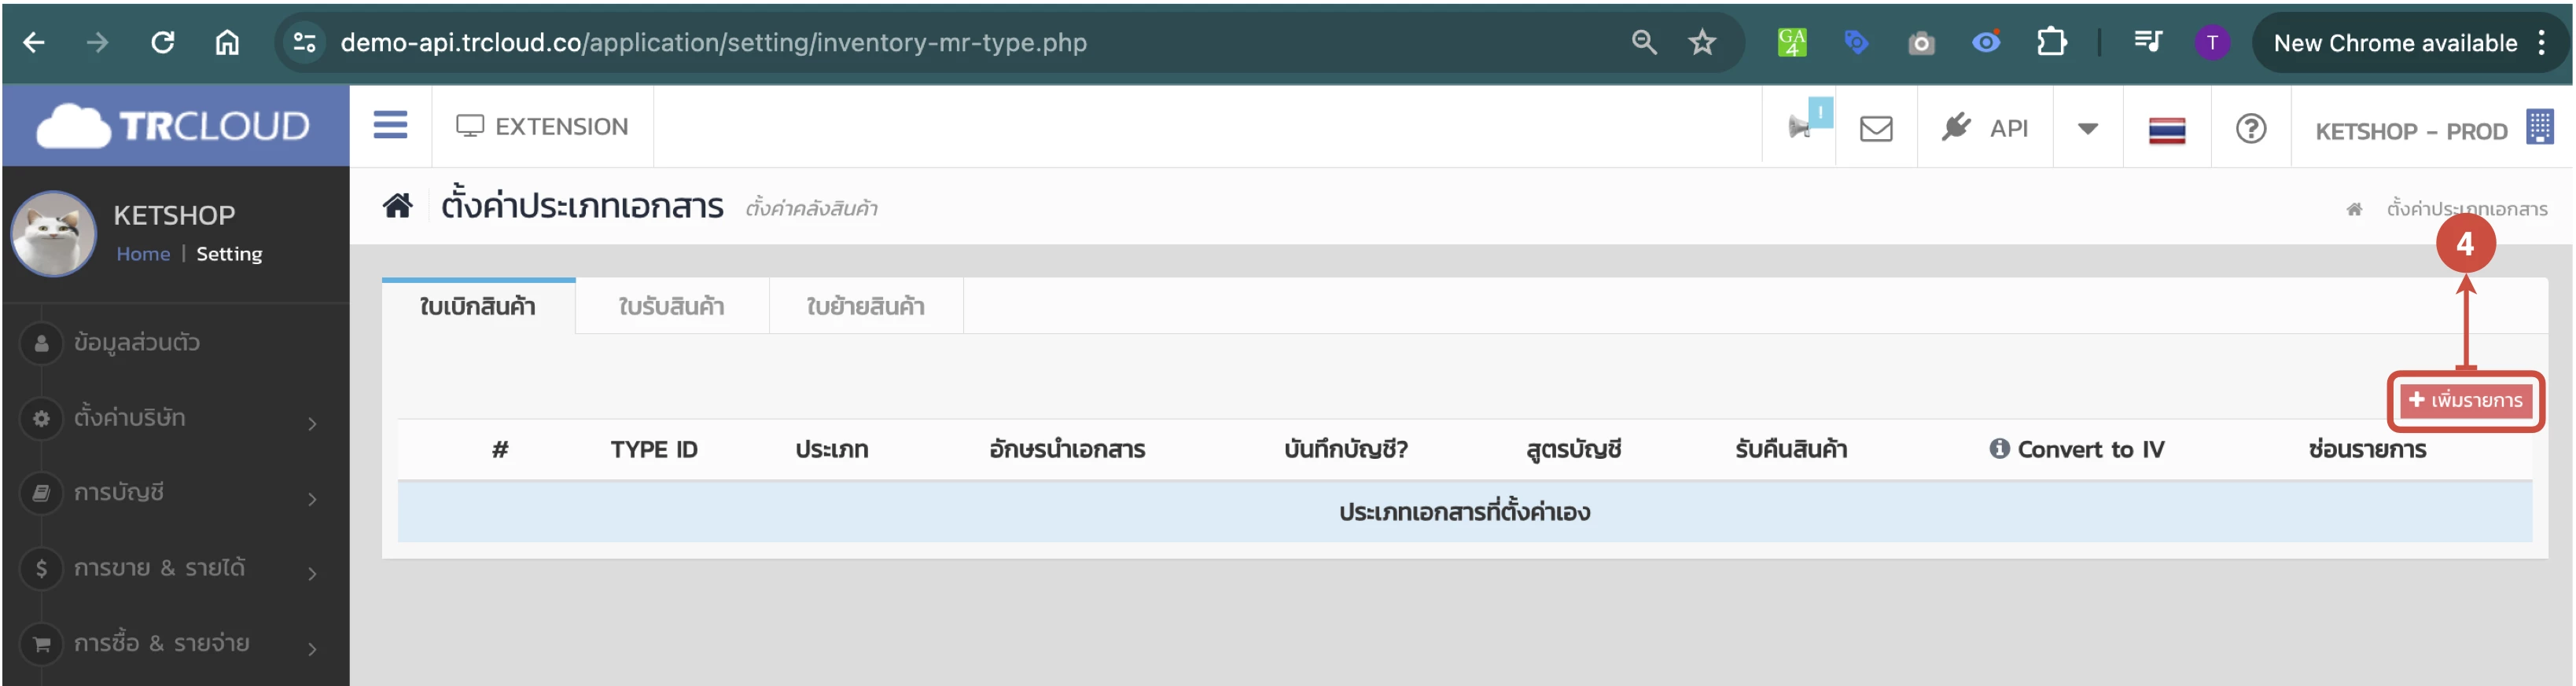Bookmark this page with star icon

1701,43
